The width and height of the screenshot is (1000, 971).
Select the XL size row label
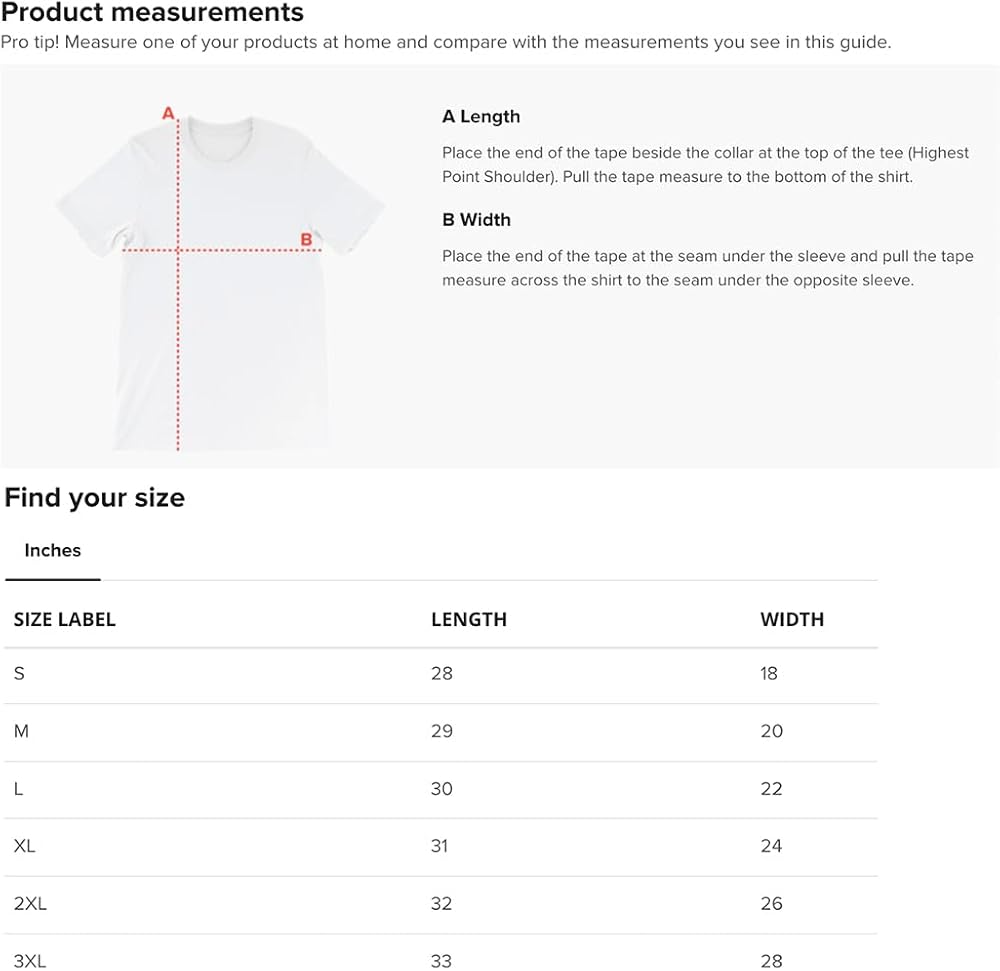pyautogui.click(x=24, y=846)
